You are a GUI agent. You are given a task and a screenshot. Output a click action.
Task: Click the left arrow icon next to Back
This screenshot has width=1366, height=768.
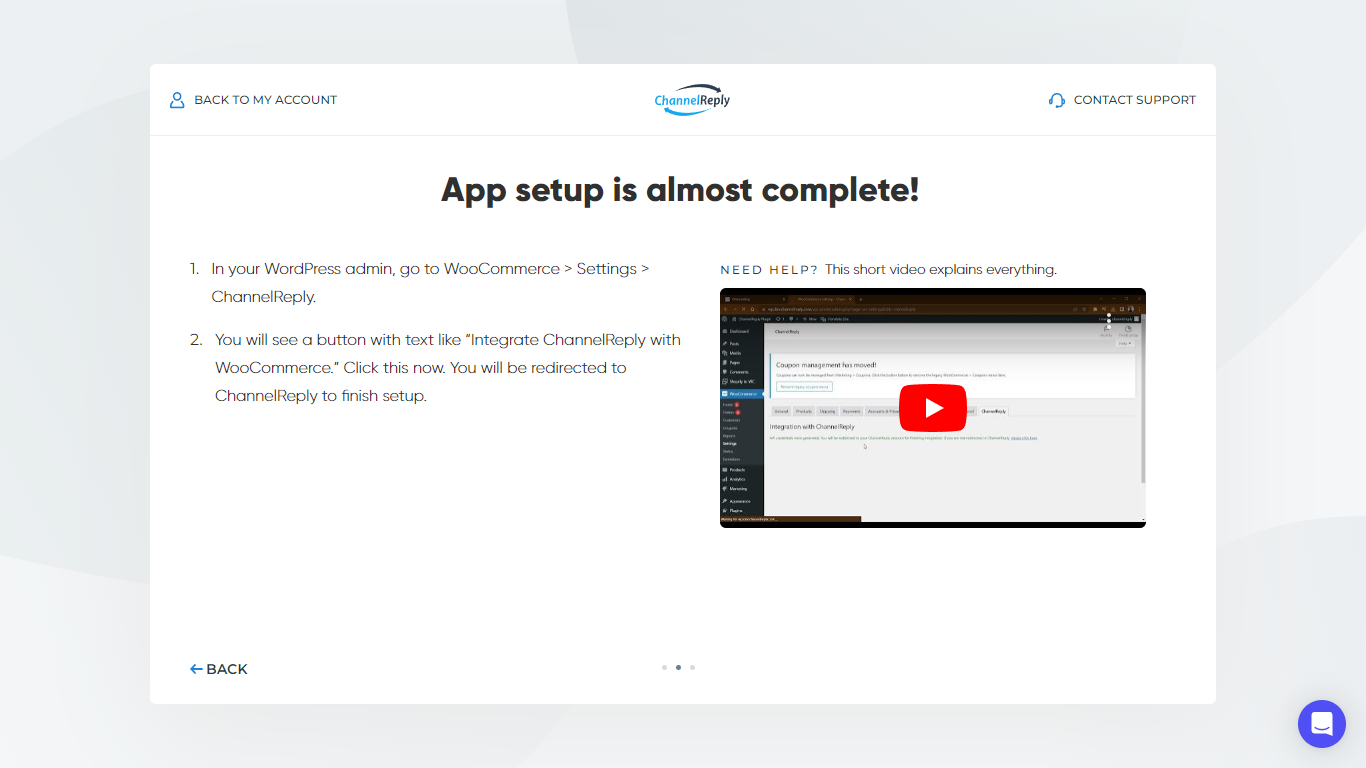pos(196,669)
